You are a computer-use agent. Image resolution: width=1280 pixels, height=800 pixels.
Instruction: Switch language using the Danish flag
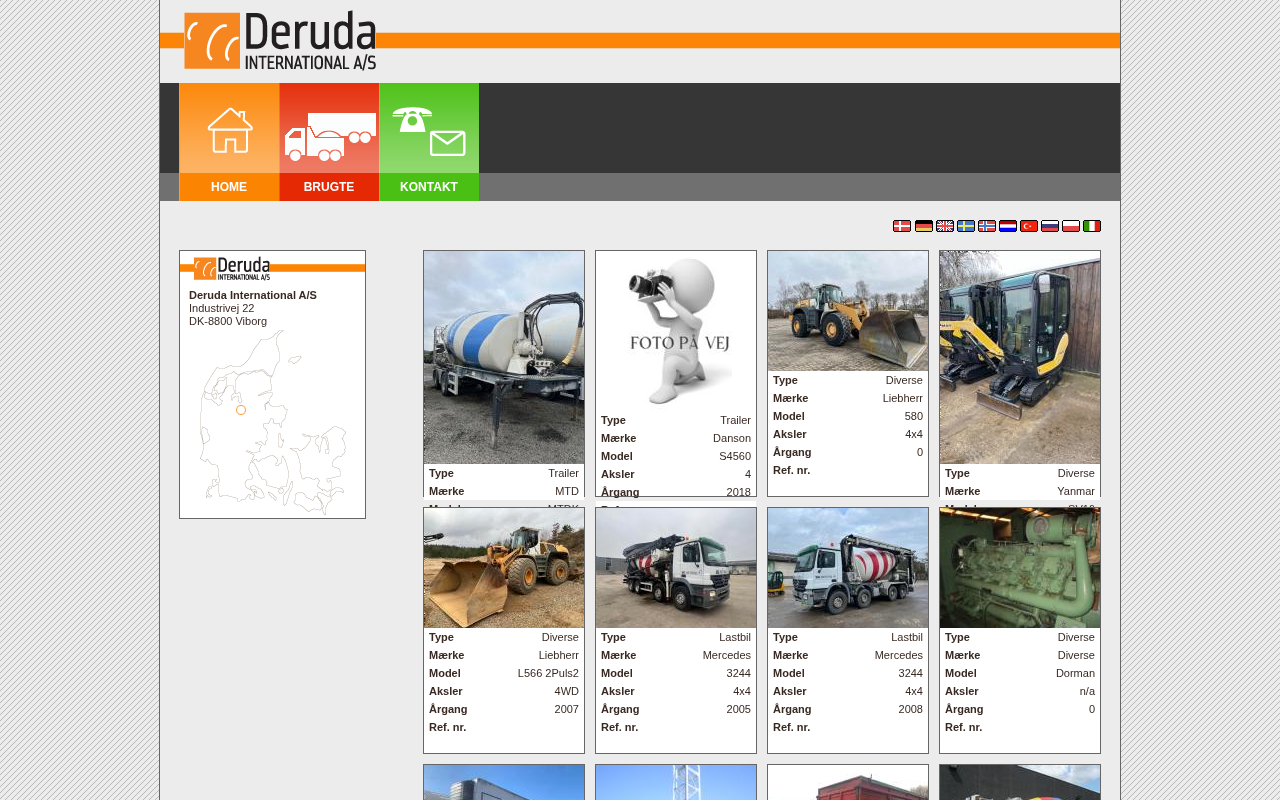902,226
